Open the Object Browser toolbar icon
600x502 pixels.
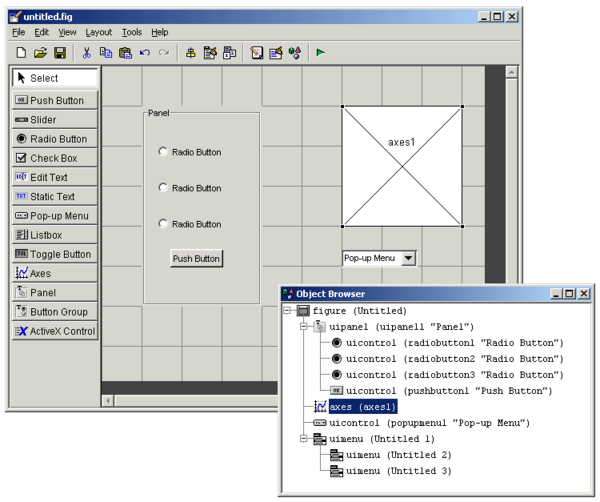point(295,52)
